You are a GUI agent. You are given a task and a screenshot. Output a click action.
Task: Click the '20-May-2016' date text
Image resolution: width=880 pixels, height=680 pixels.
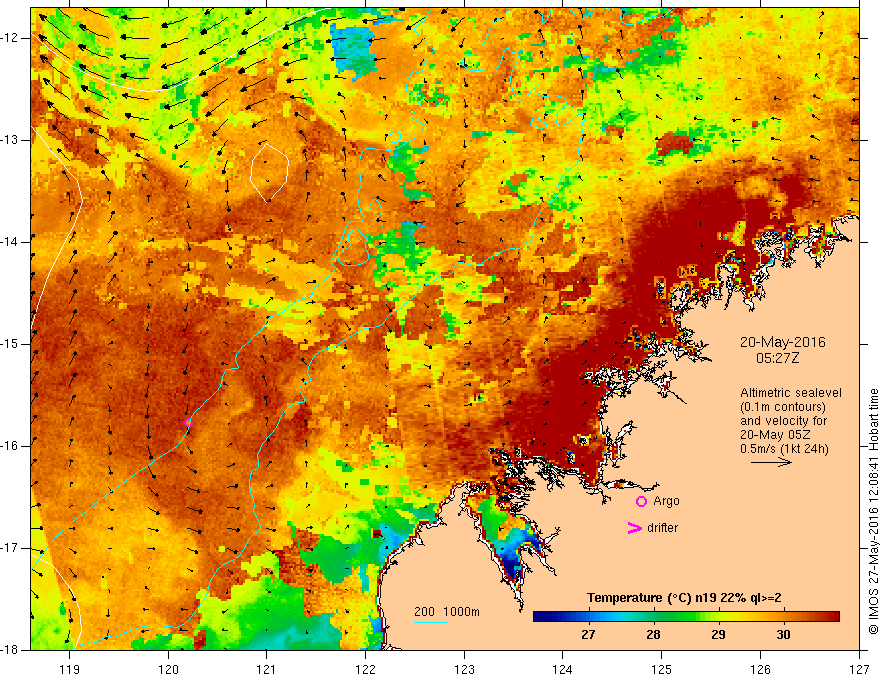(782, 342)
